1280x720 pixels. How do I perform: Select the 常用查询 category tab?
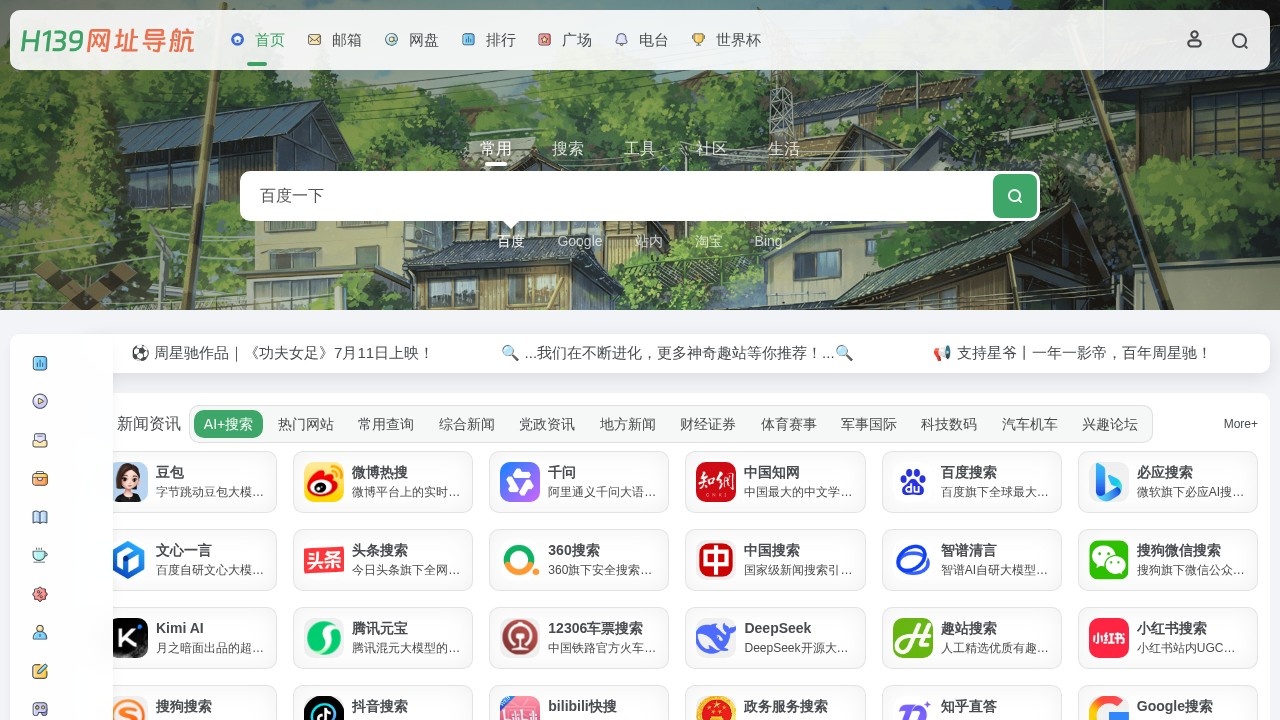click(x=386, y=424)
